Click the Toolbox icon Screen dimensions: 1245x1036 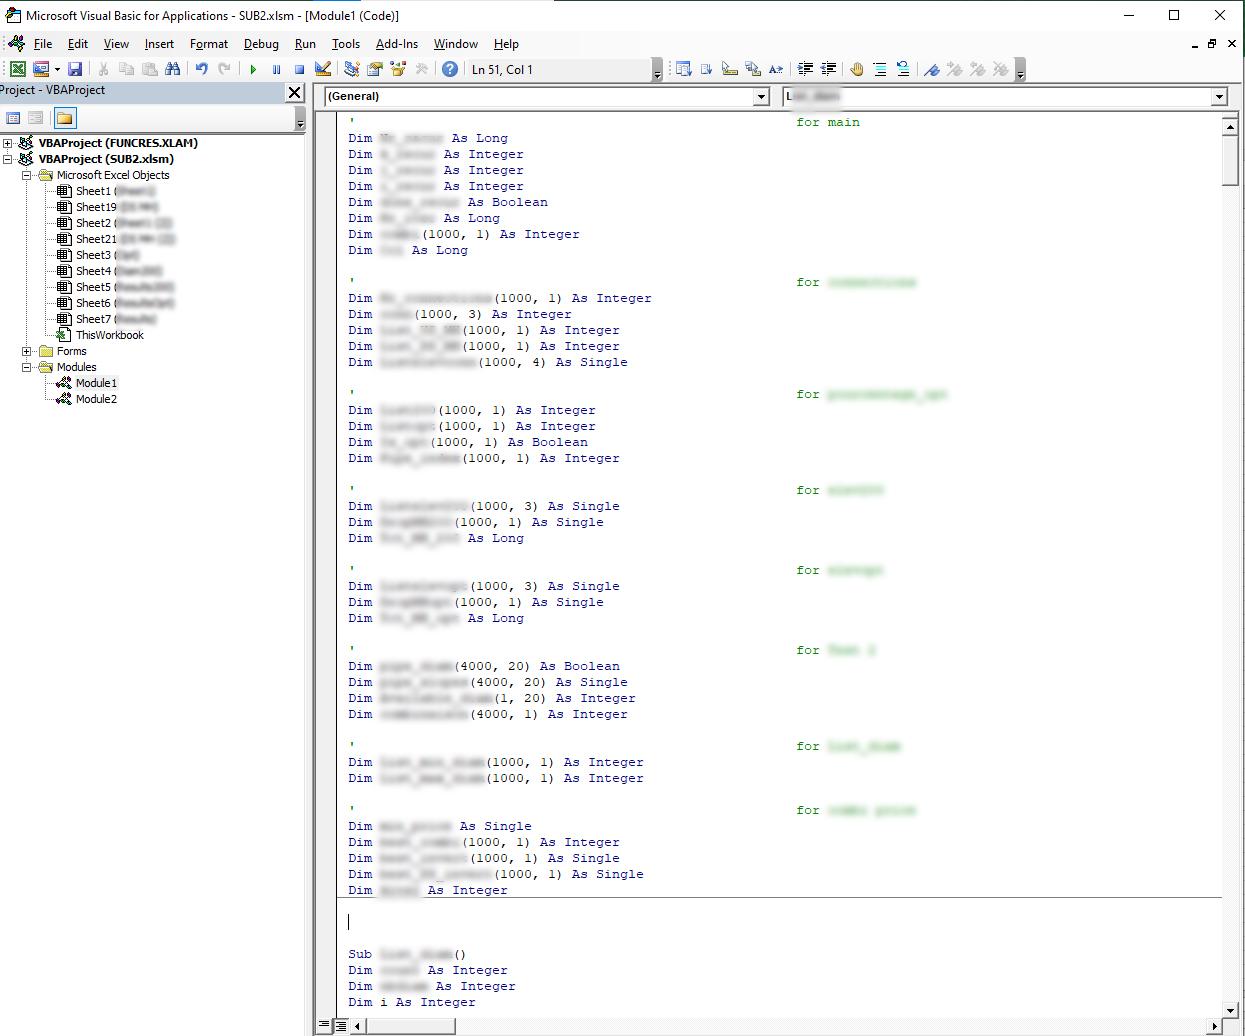tap(421, 69)
